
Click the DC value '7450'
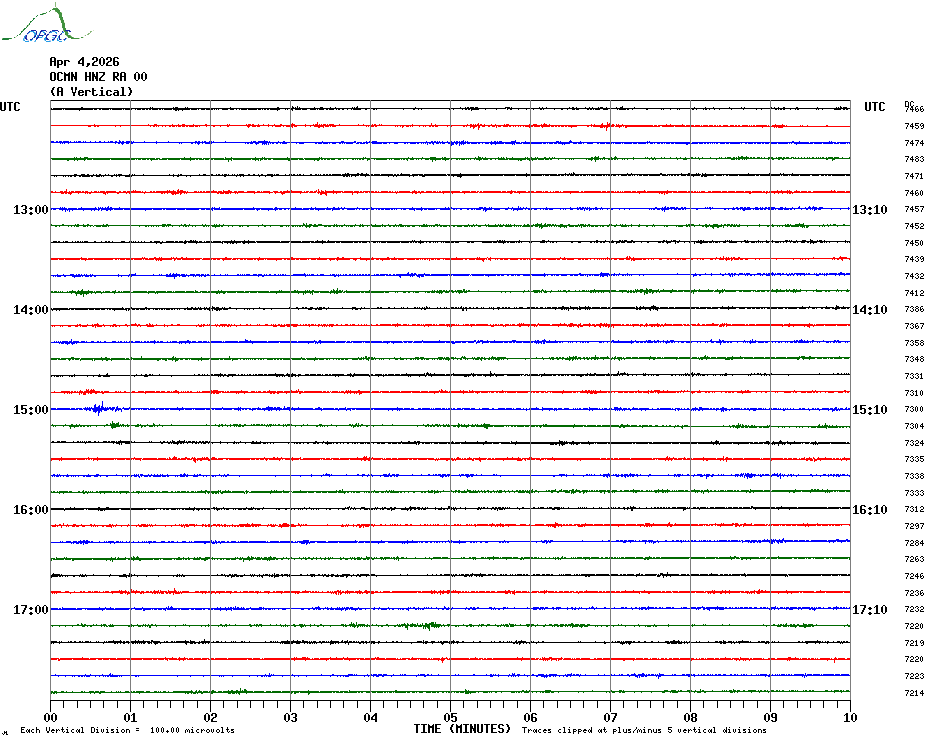914,243
